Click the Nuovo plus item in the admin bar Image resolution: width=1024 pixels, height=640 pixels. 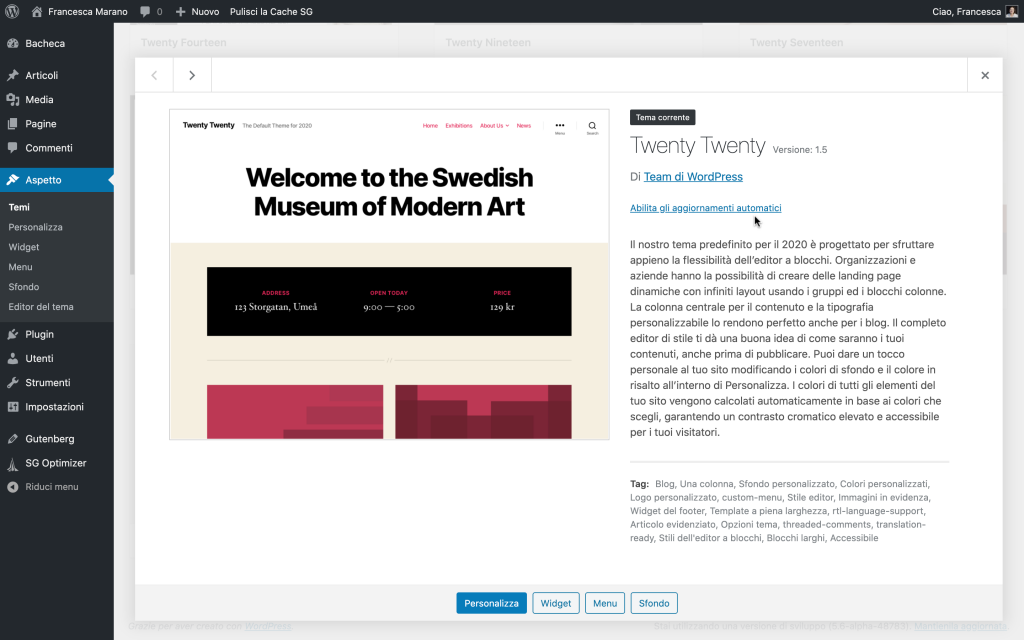[x=197, y=11]
